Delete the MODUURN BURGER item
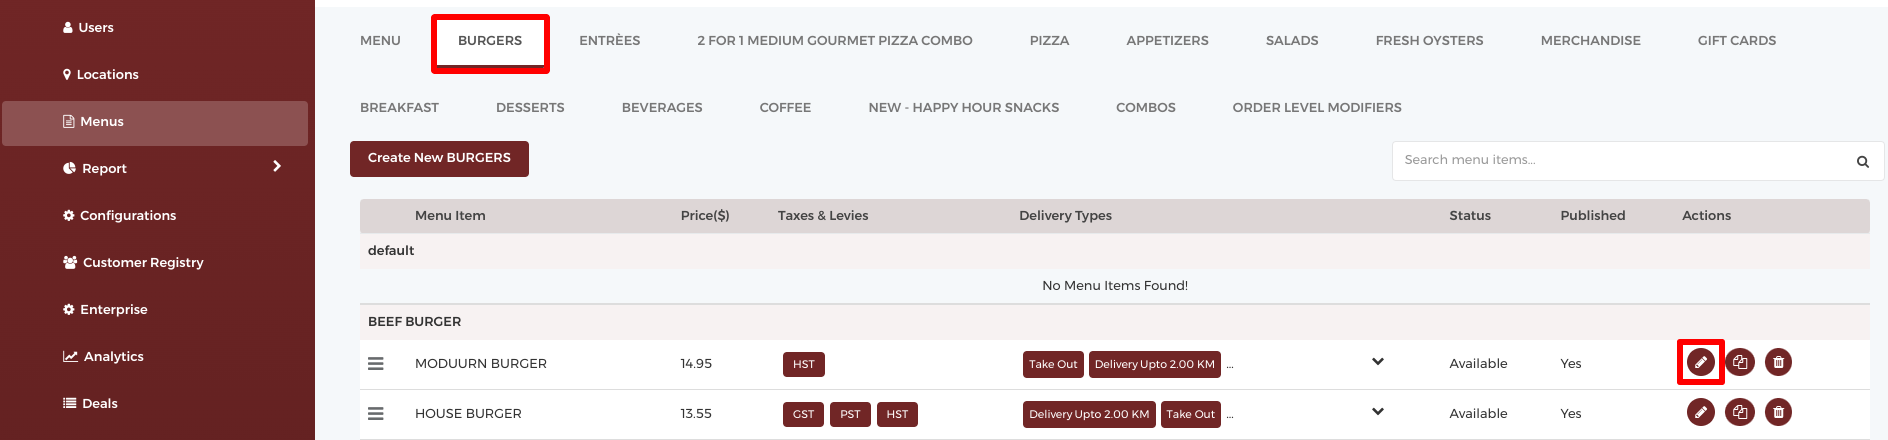 1778,362
